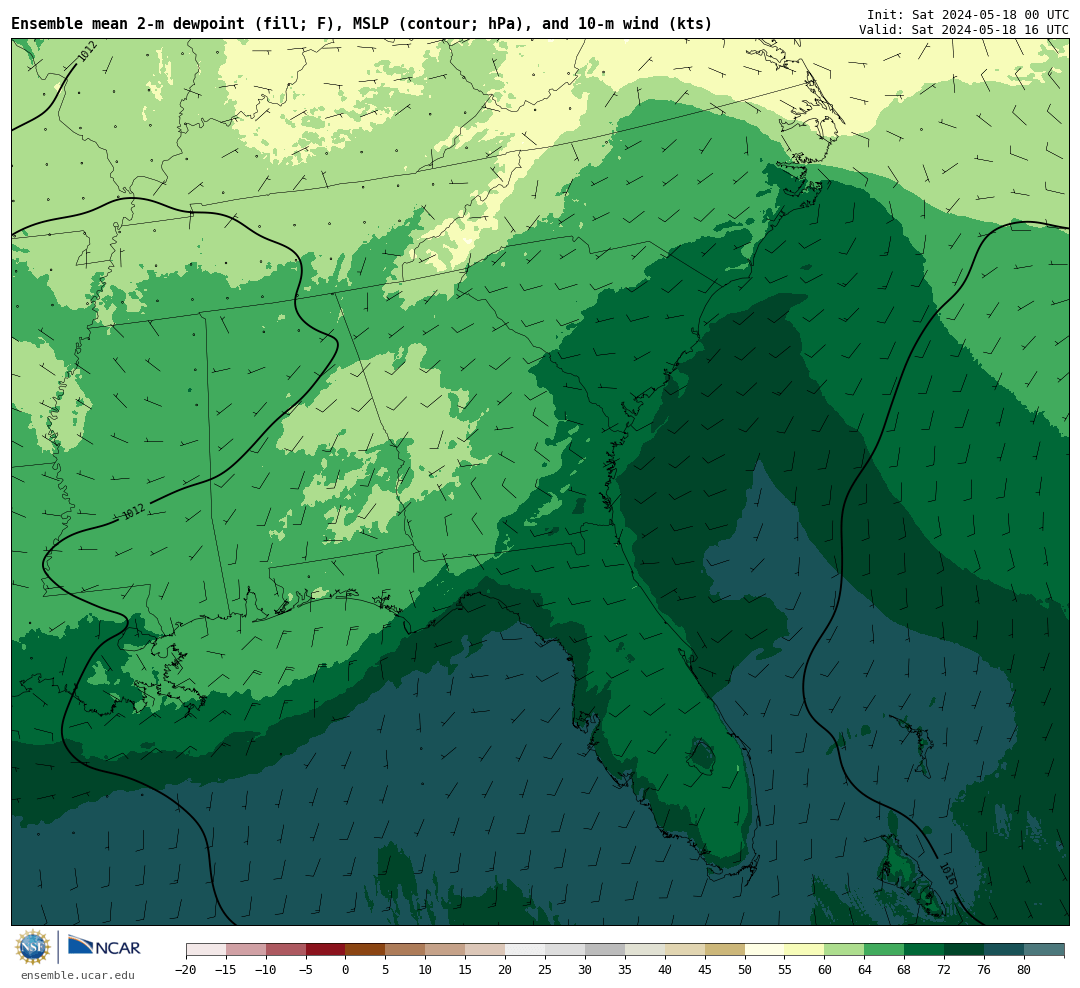
Task: Click the colorbar tick label 25
Action: tap(545, 970)
